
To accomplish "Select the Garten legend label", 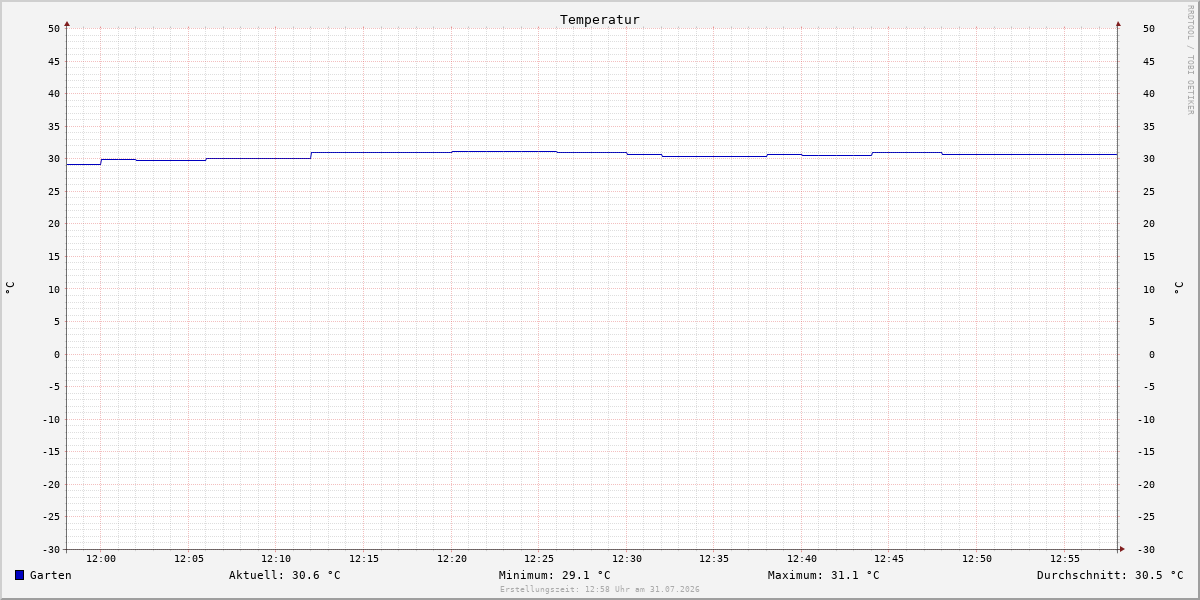I will (x=51, y=575).
